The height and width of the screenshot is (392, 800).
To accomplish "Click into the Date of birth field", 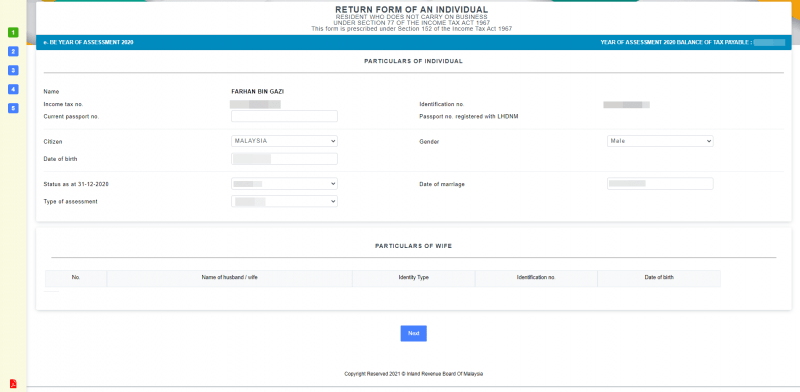I will (x=284, y=159).
